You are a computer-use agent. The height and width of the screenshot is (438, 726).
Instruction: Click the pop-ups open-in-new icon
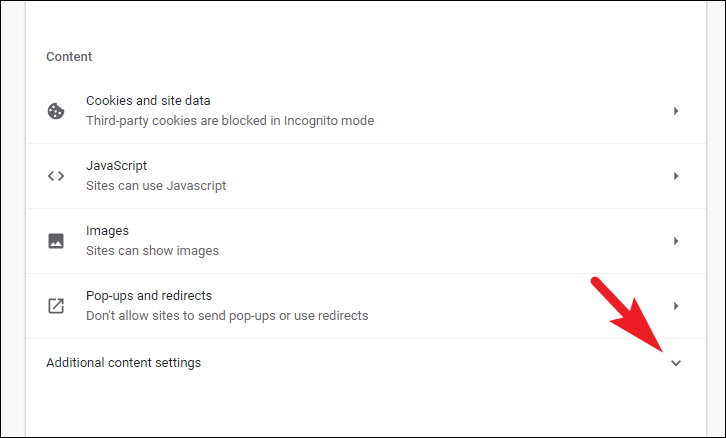(x=56, y=306)
